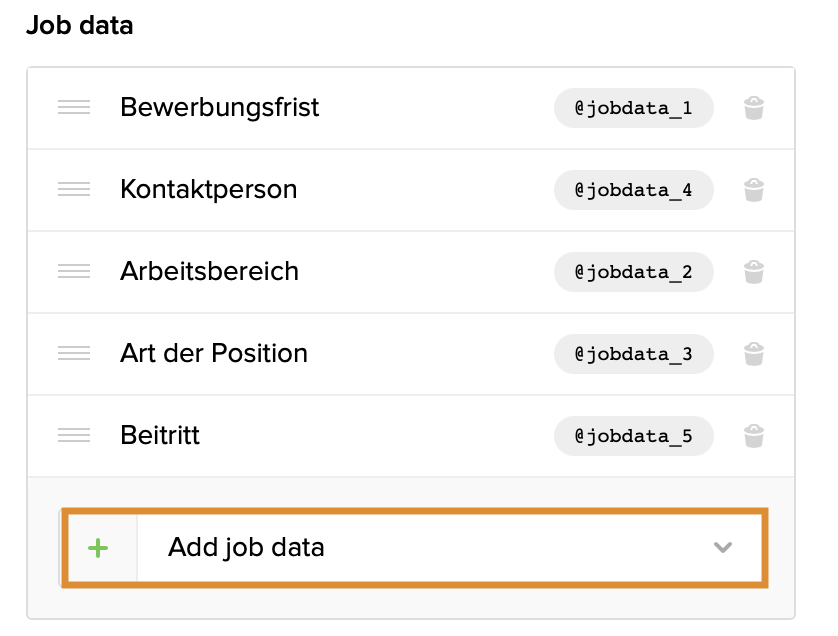838x636 pixels.
Task: Click the drag handle of Arbeitsbereich row
Action: click(74, 272)
